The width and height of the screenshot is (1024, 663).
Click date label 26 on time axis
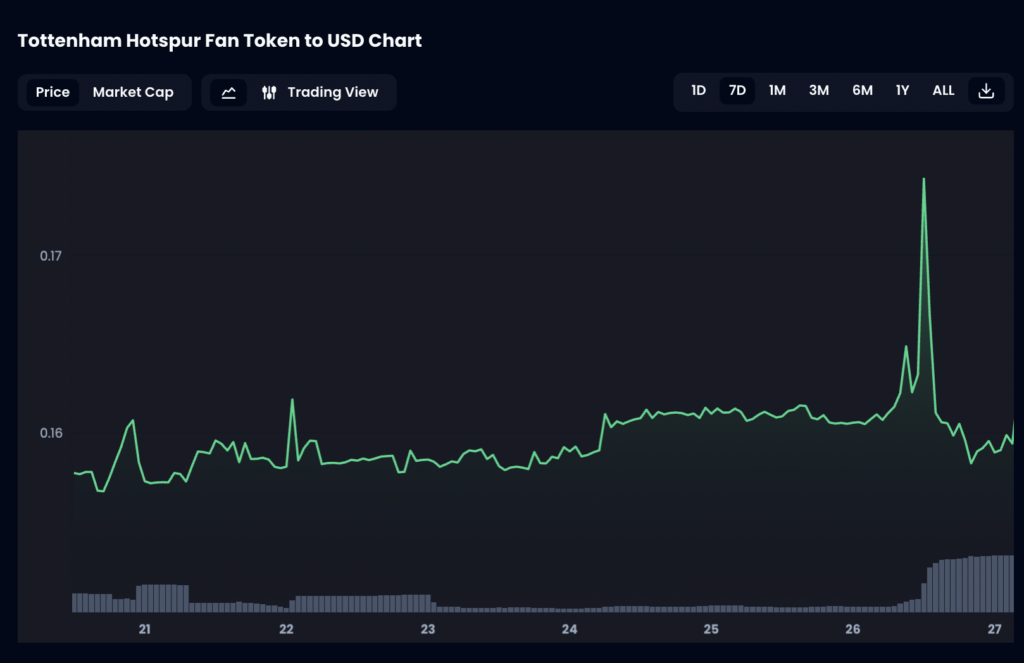[x=853, y=629]
